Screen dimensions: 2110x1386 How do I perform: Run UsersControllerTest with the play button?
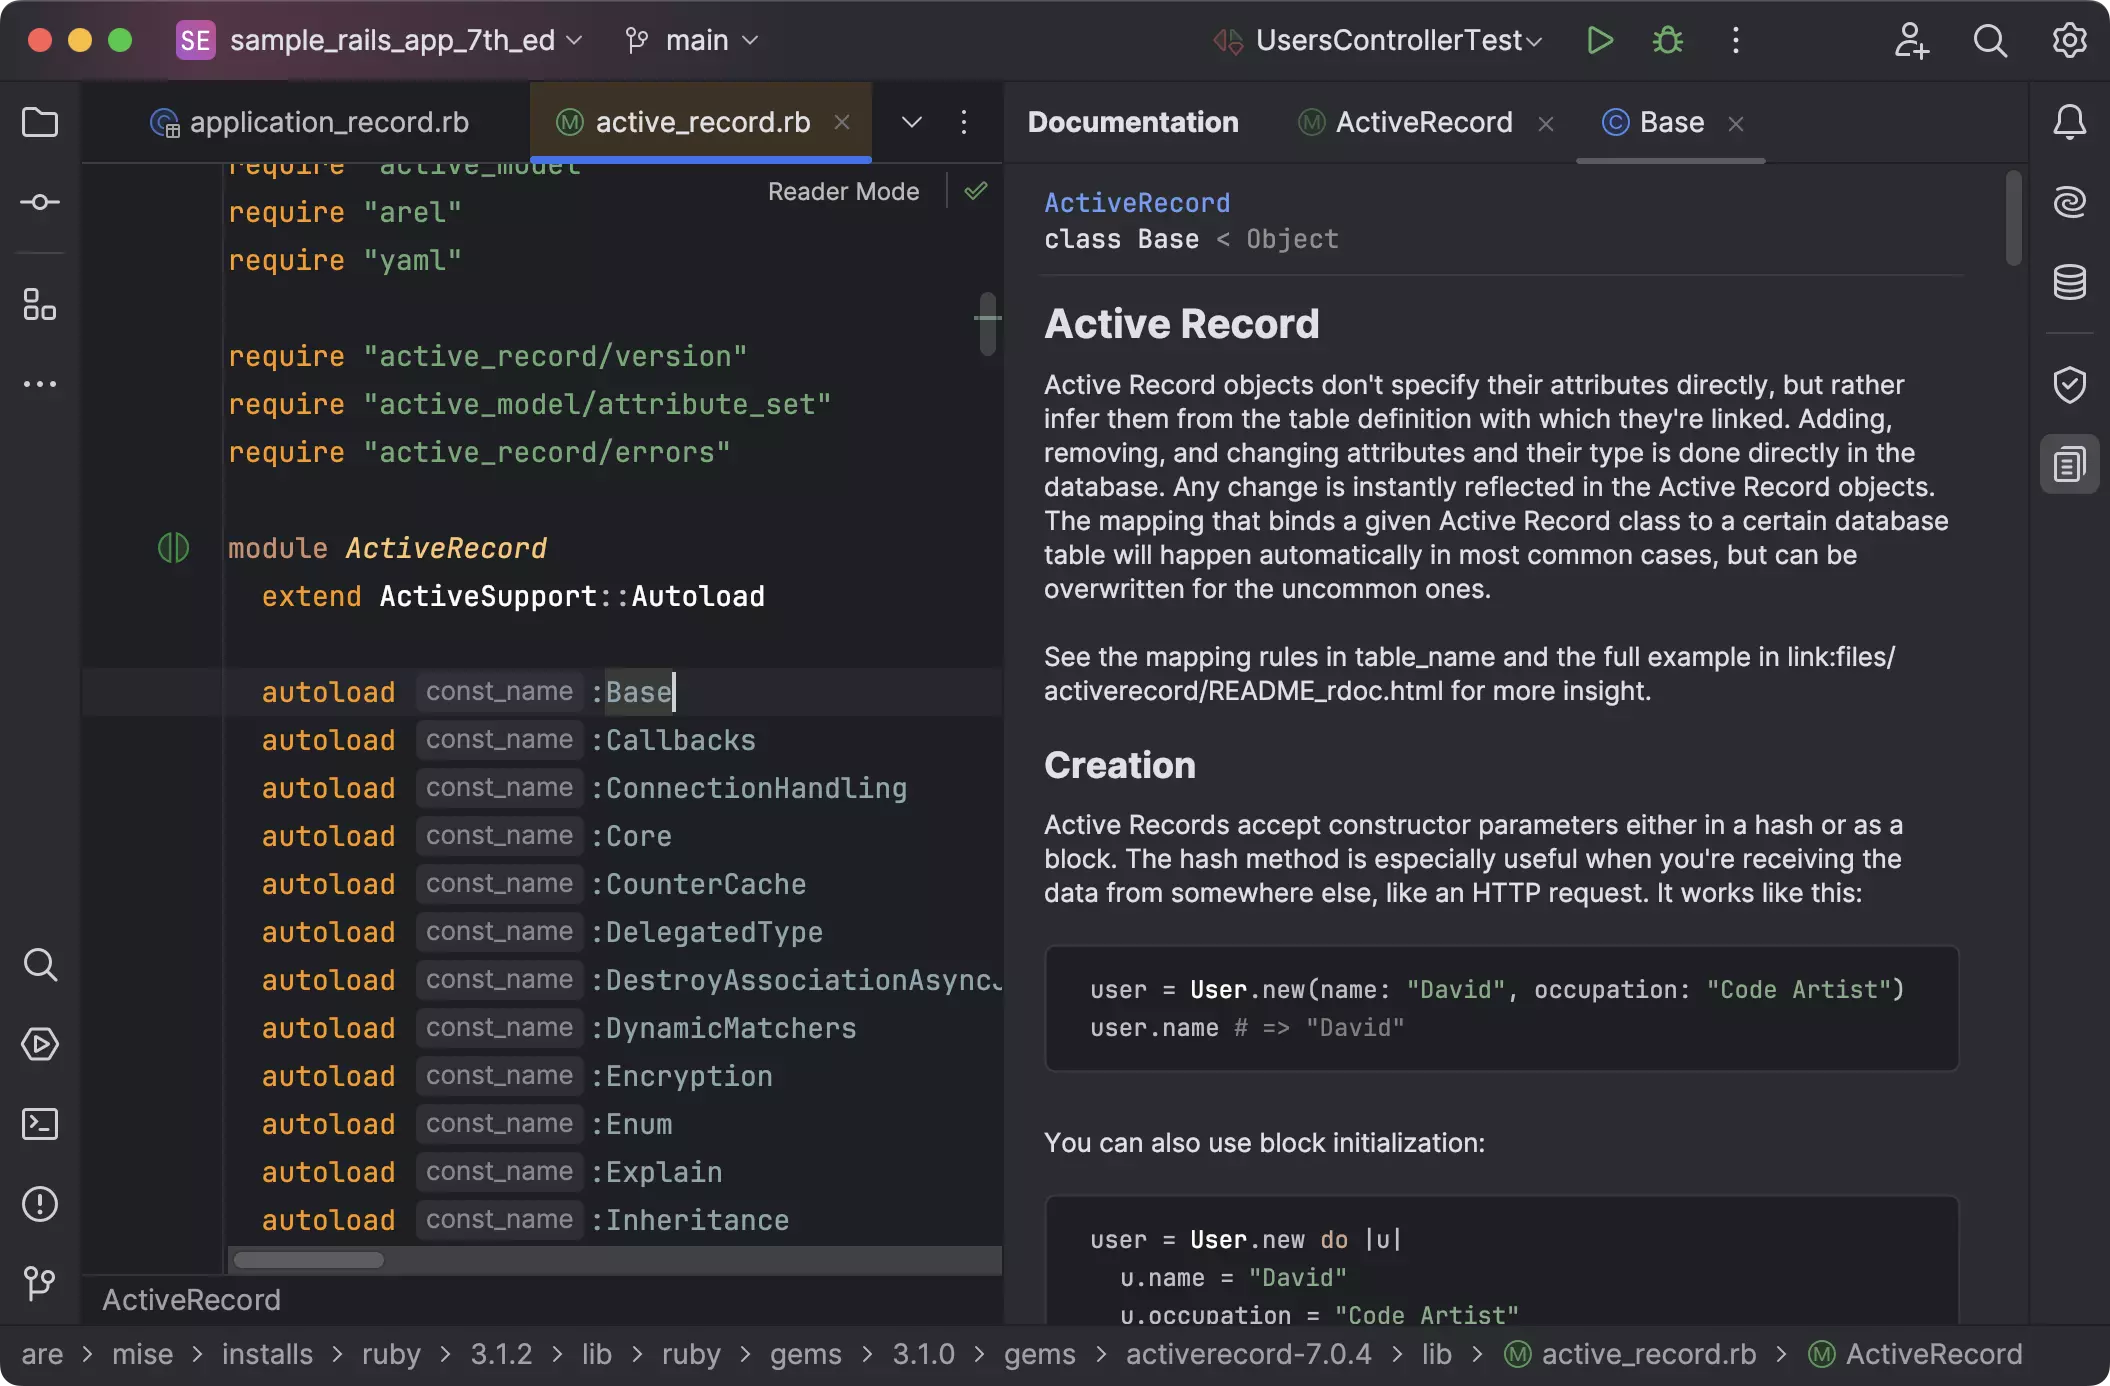click(1600, 40)
